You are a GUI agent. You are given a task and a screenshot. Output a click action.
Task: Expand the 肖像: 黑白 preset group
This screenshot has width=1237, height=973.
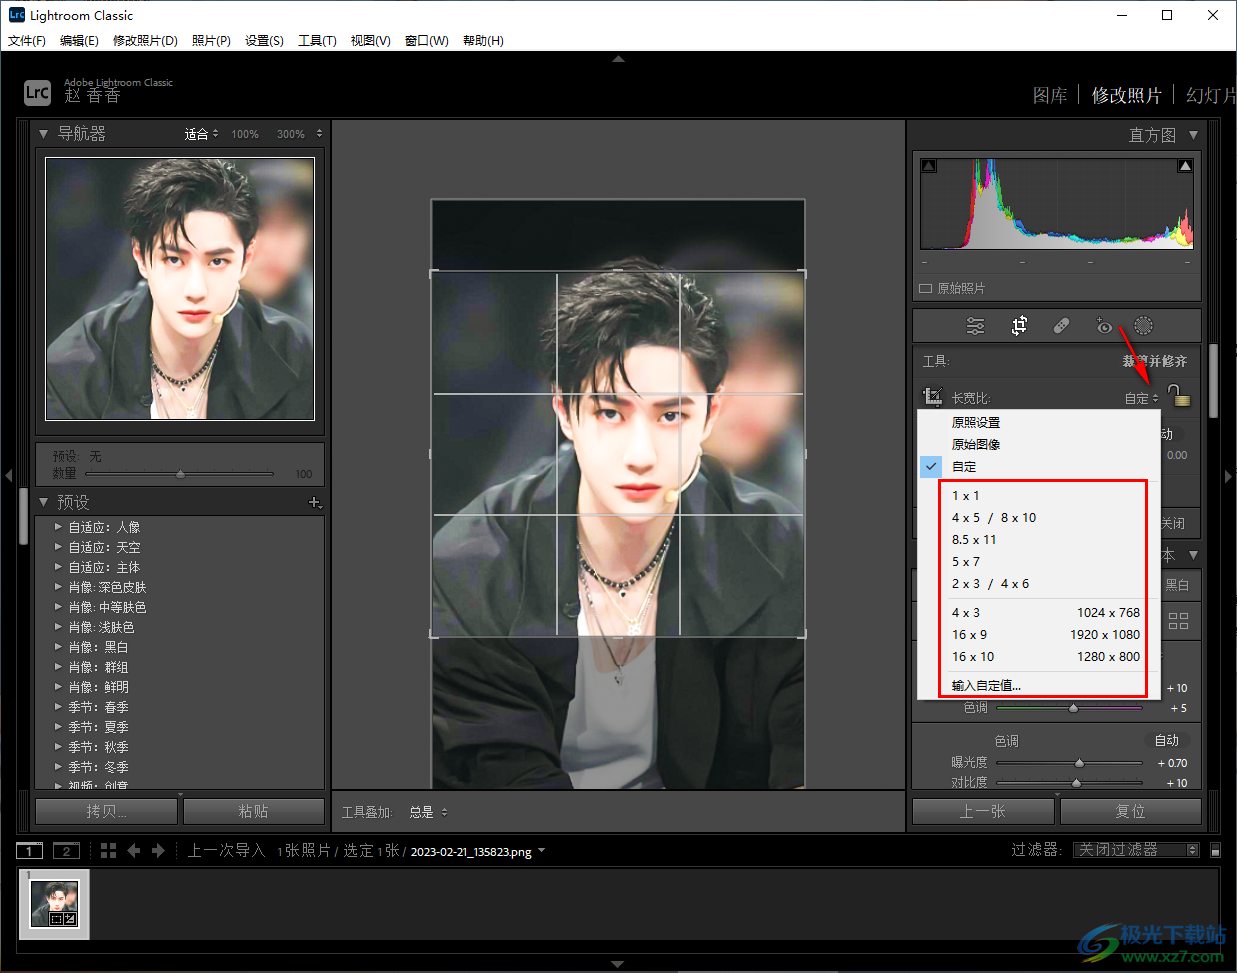pyautogui.click(x=58, y=647)
